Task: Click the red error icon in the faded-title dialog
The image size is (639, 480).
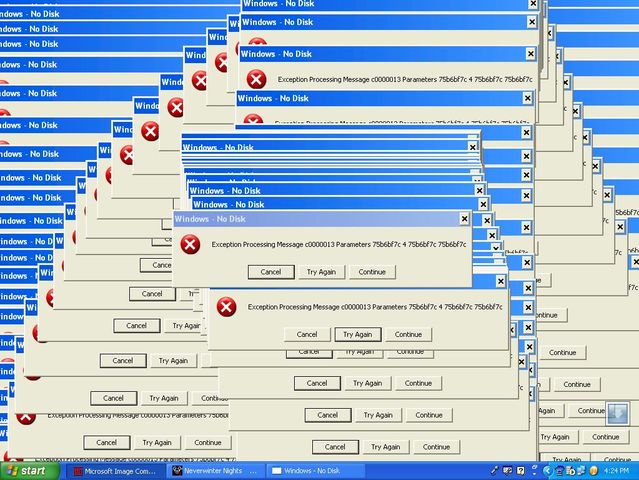Action: [x=190, y=244]
